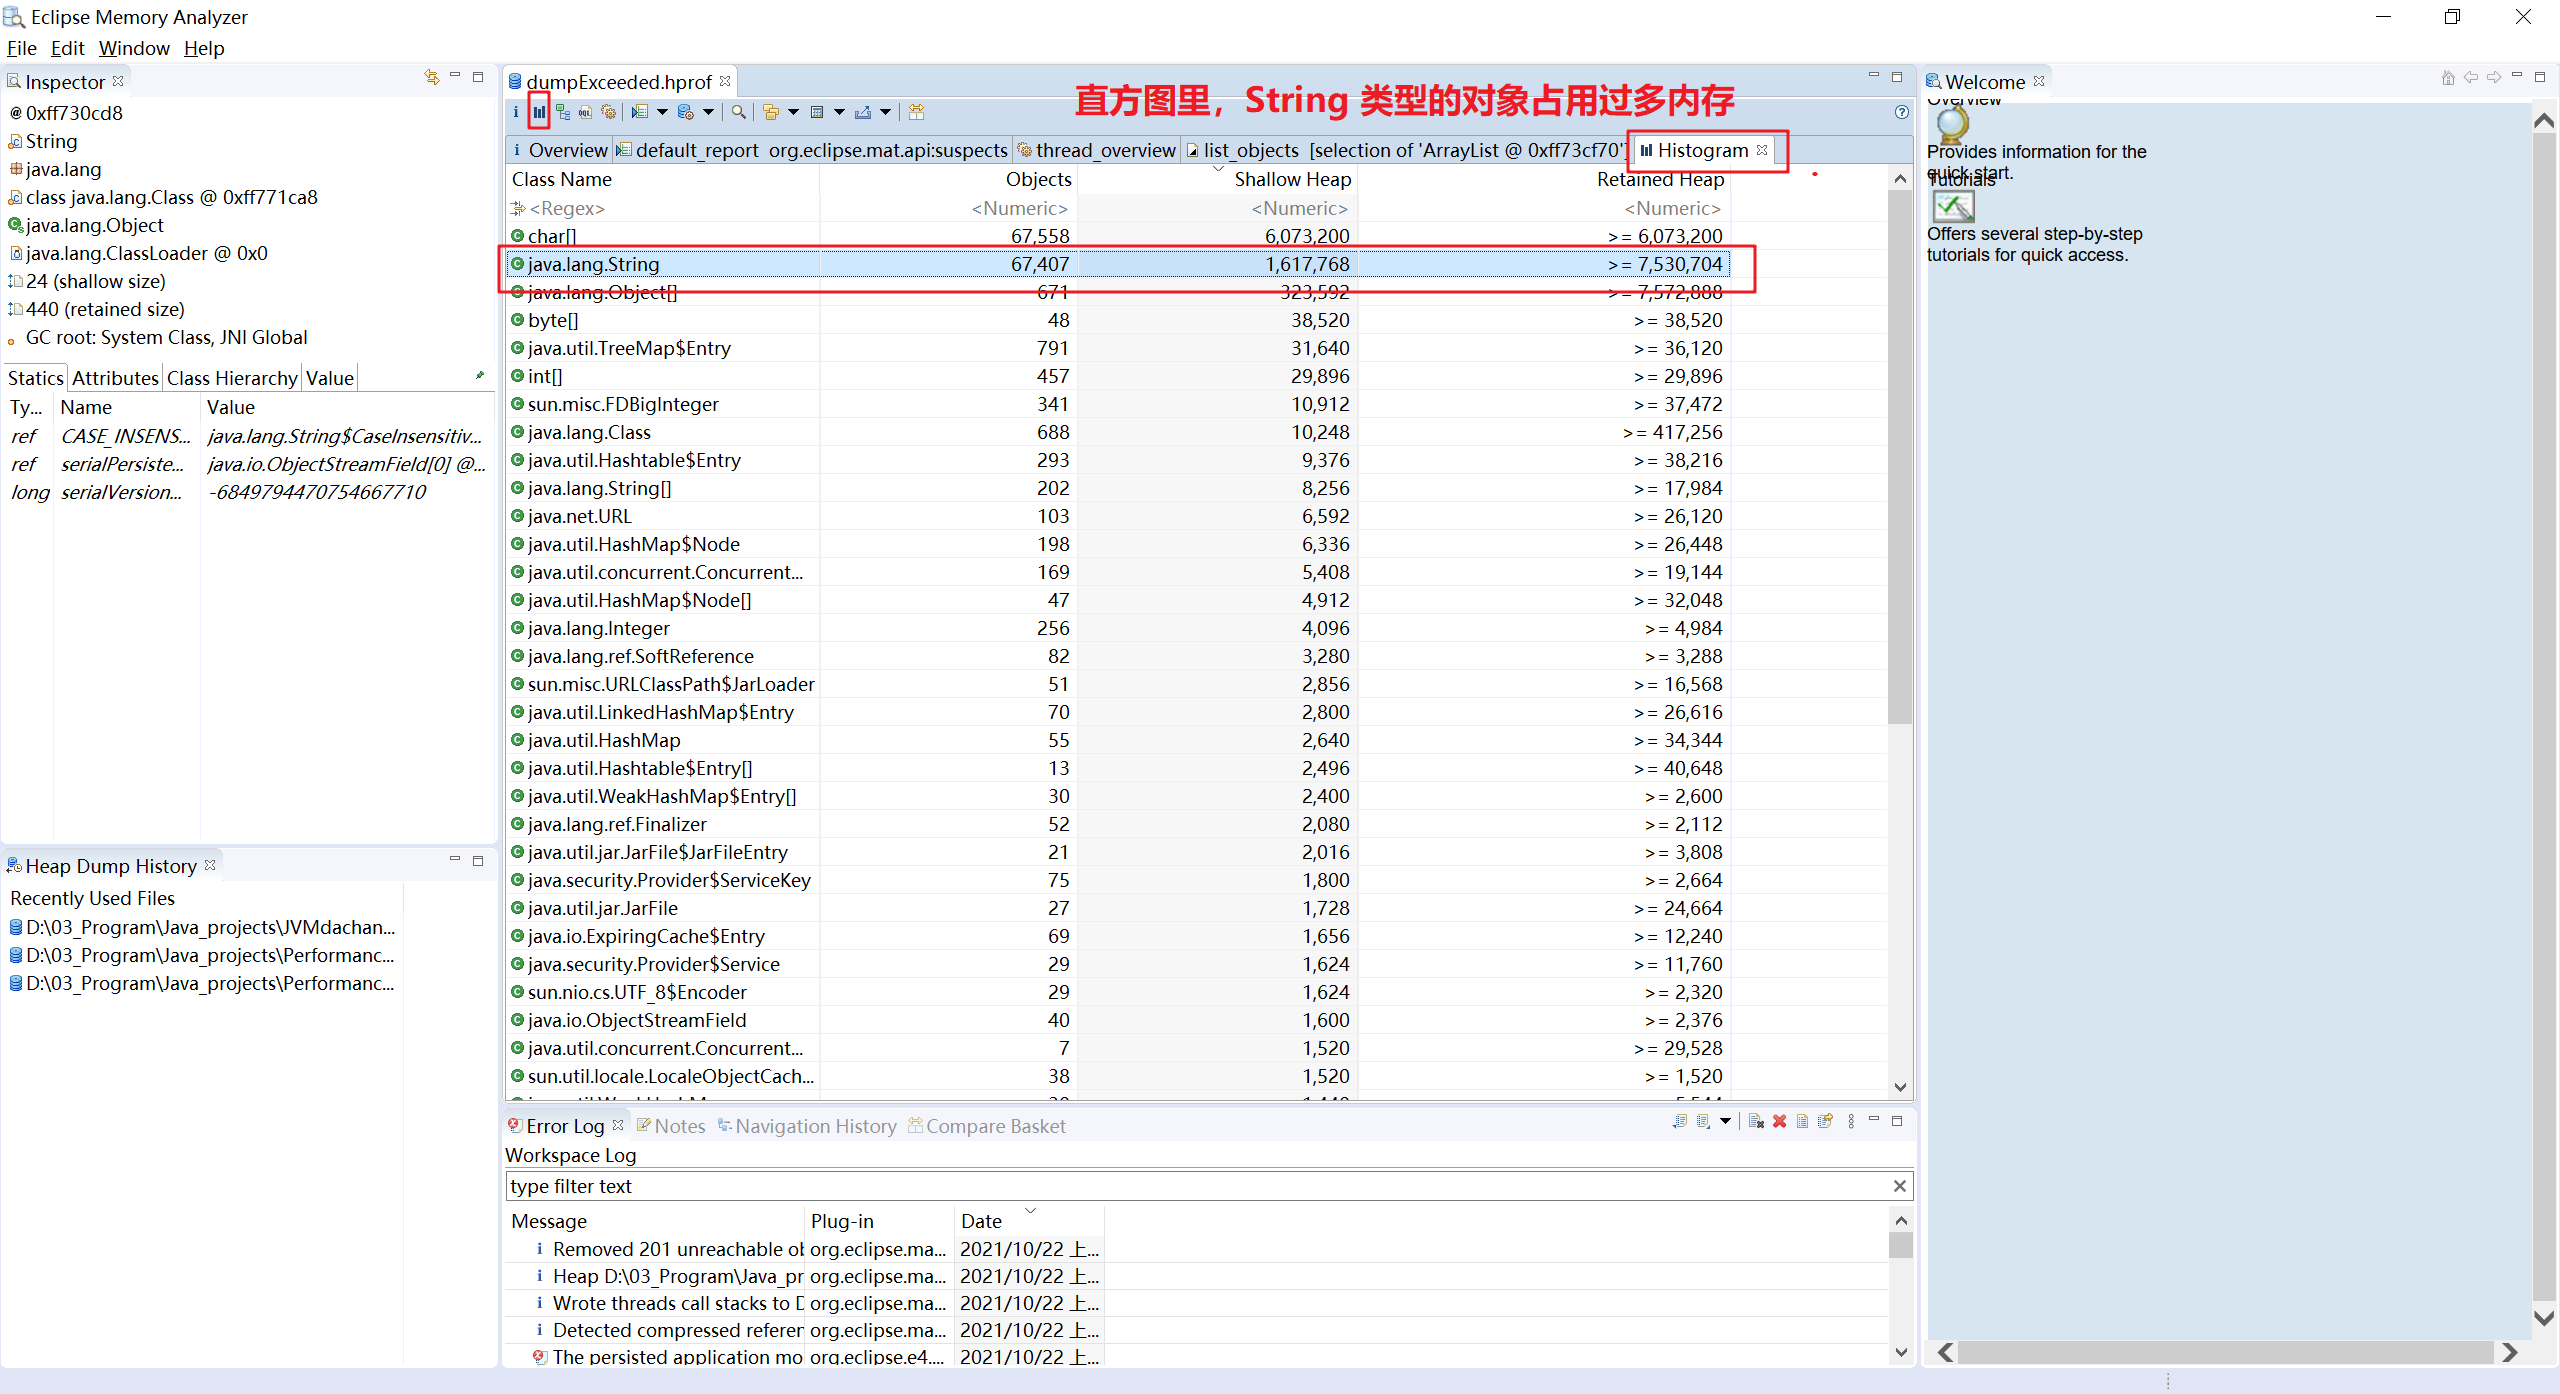Click the Open Log file icon
2560x1394 pixels.
pos(1802,1121)
